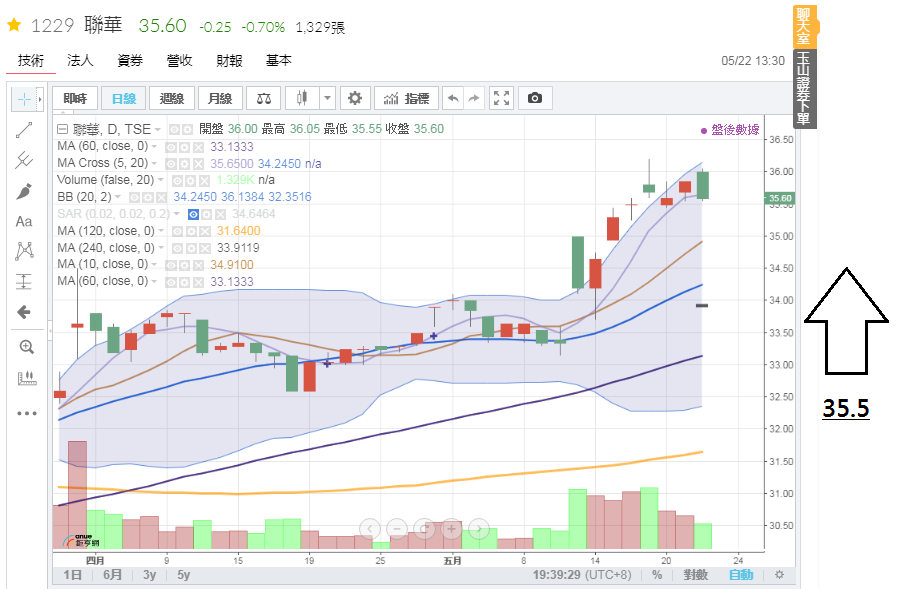Select the price range projection tool
The width and height of the screenshot is (900, 600).
pyautogui.click(x=24, y=281)
